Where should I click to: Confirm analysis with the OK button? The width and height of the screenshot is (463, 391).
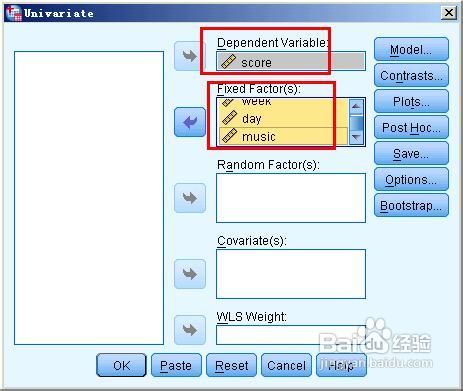pos(121,365)
